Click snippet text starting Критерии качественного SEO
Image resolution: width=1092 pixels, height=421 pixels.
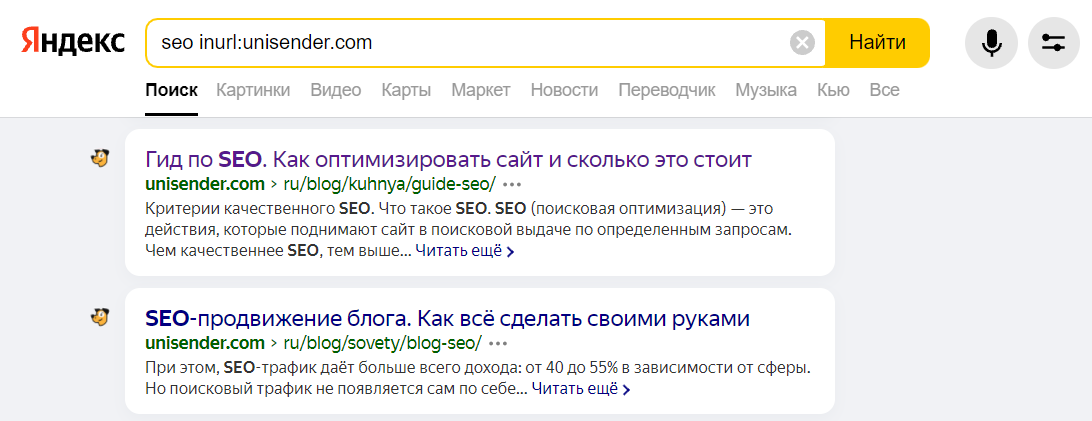click(470, 230)
